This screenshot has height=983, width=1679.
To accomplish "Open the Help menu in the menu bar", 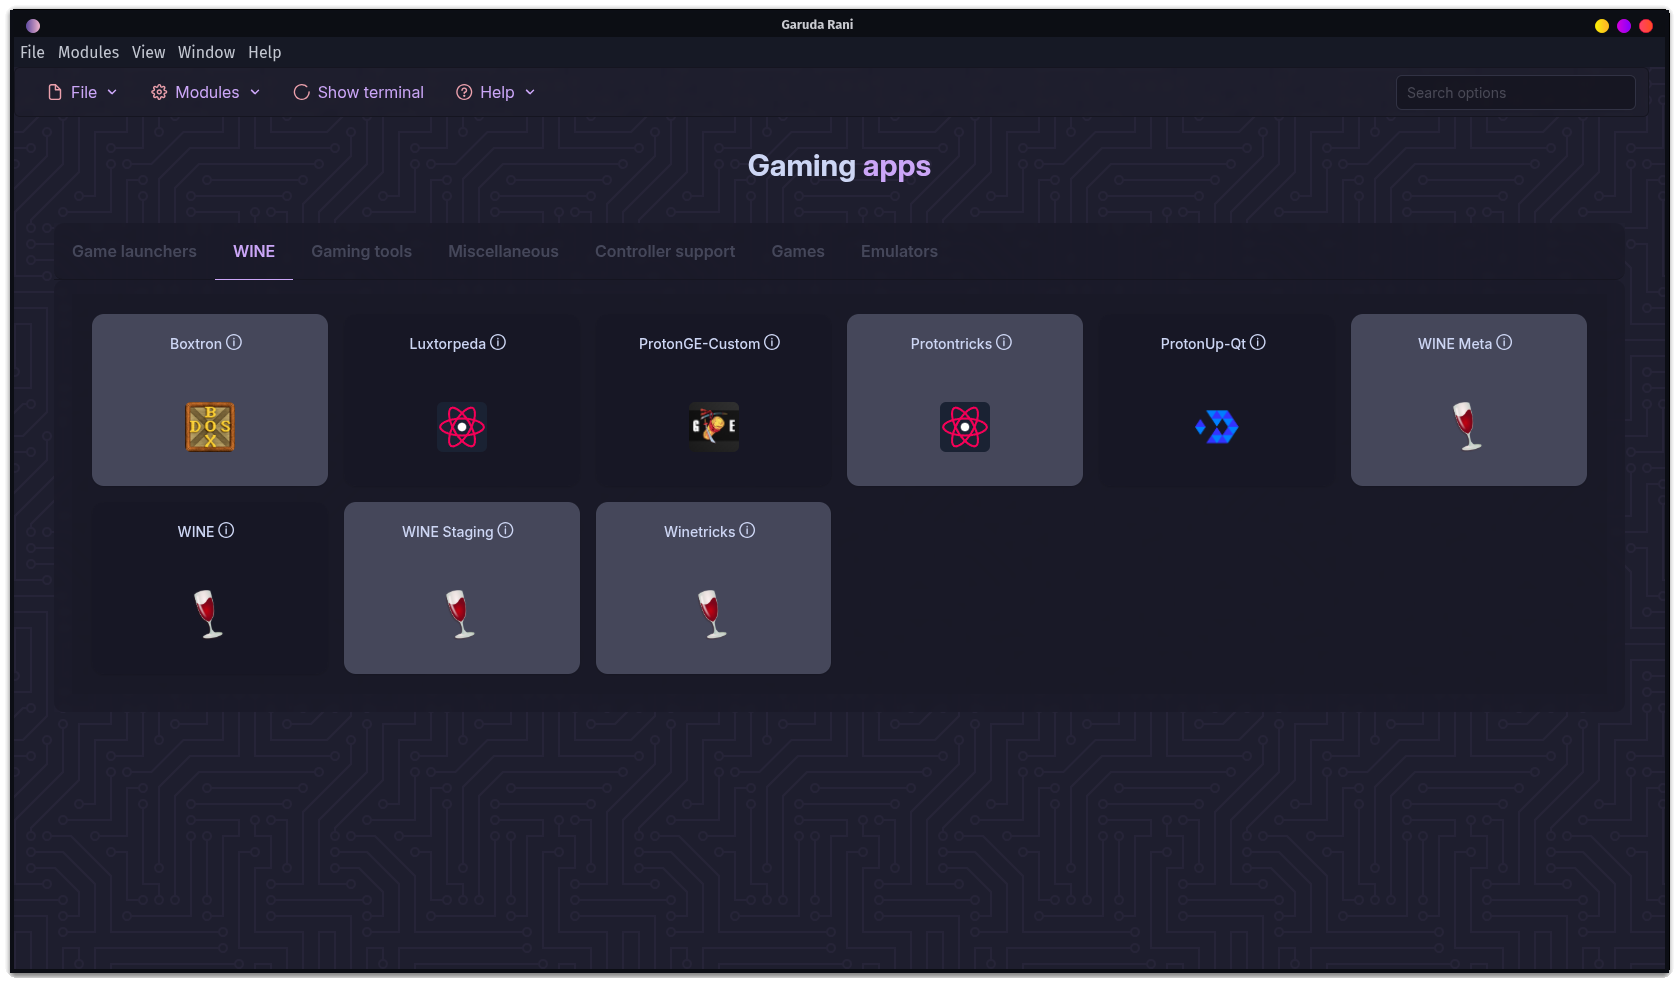I will (x=264, y=52).
